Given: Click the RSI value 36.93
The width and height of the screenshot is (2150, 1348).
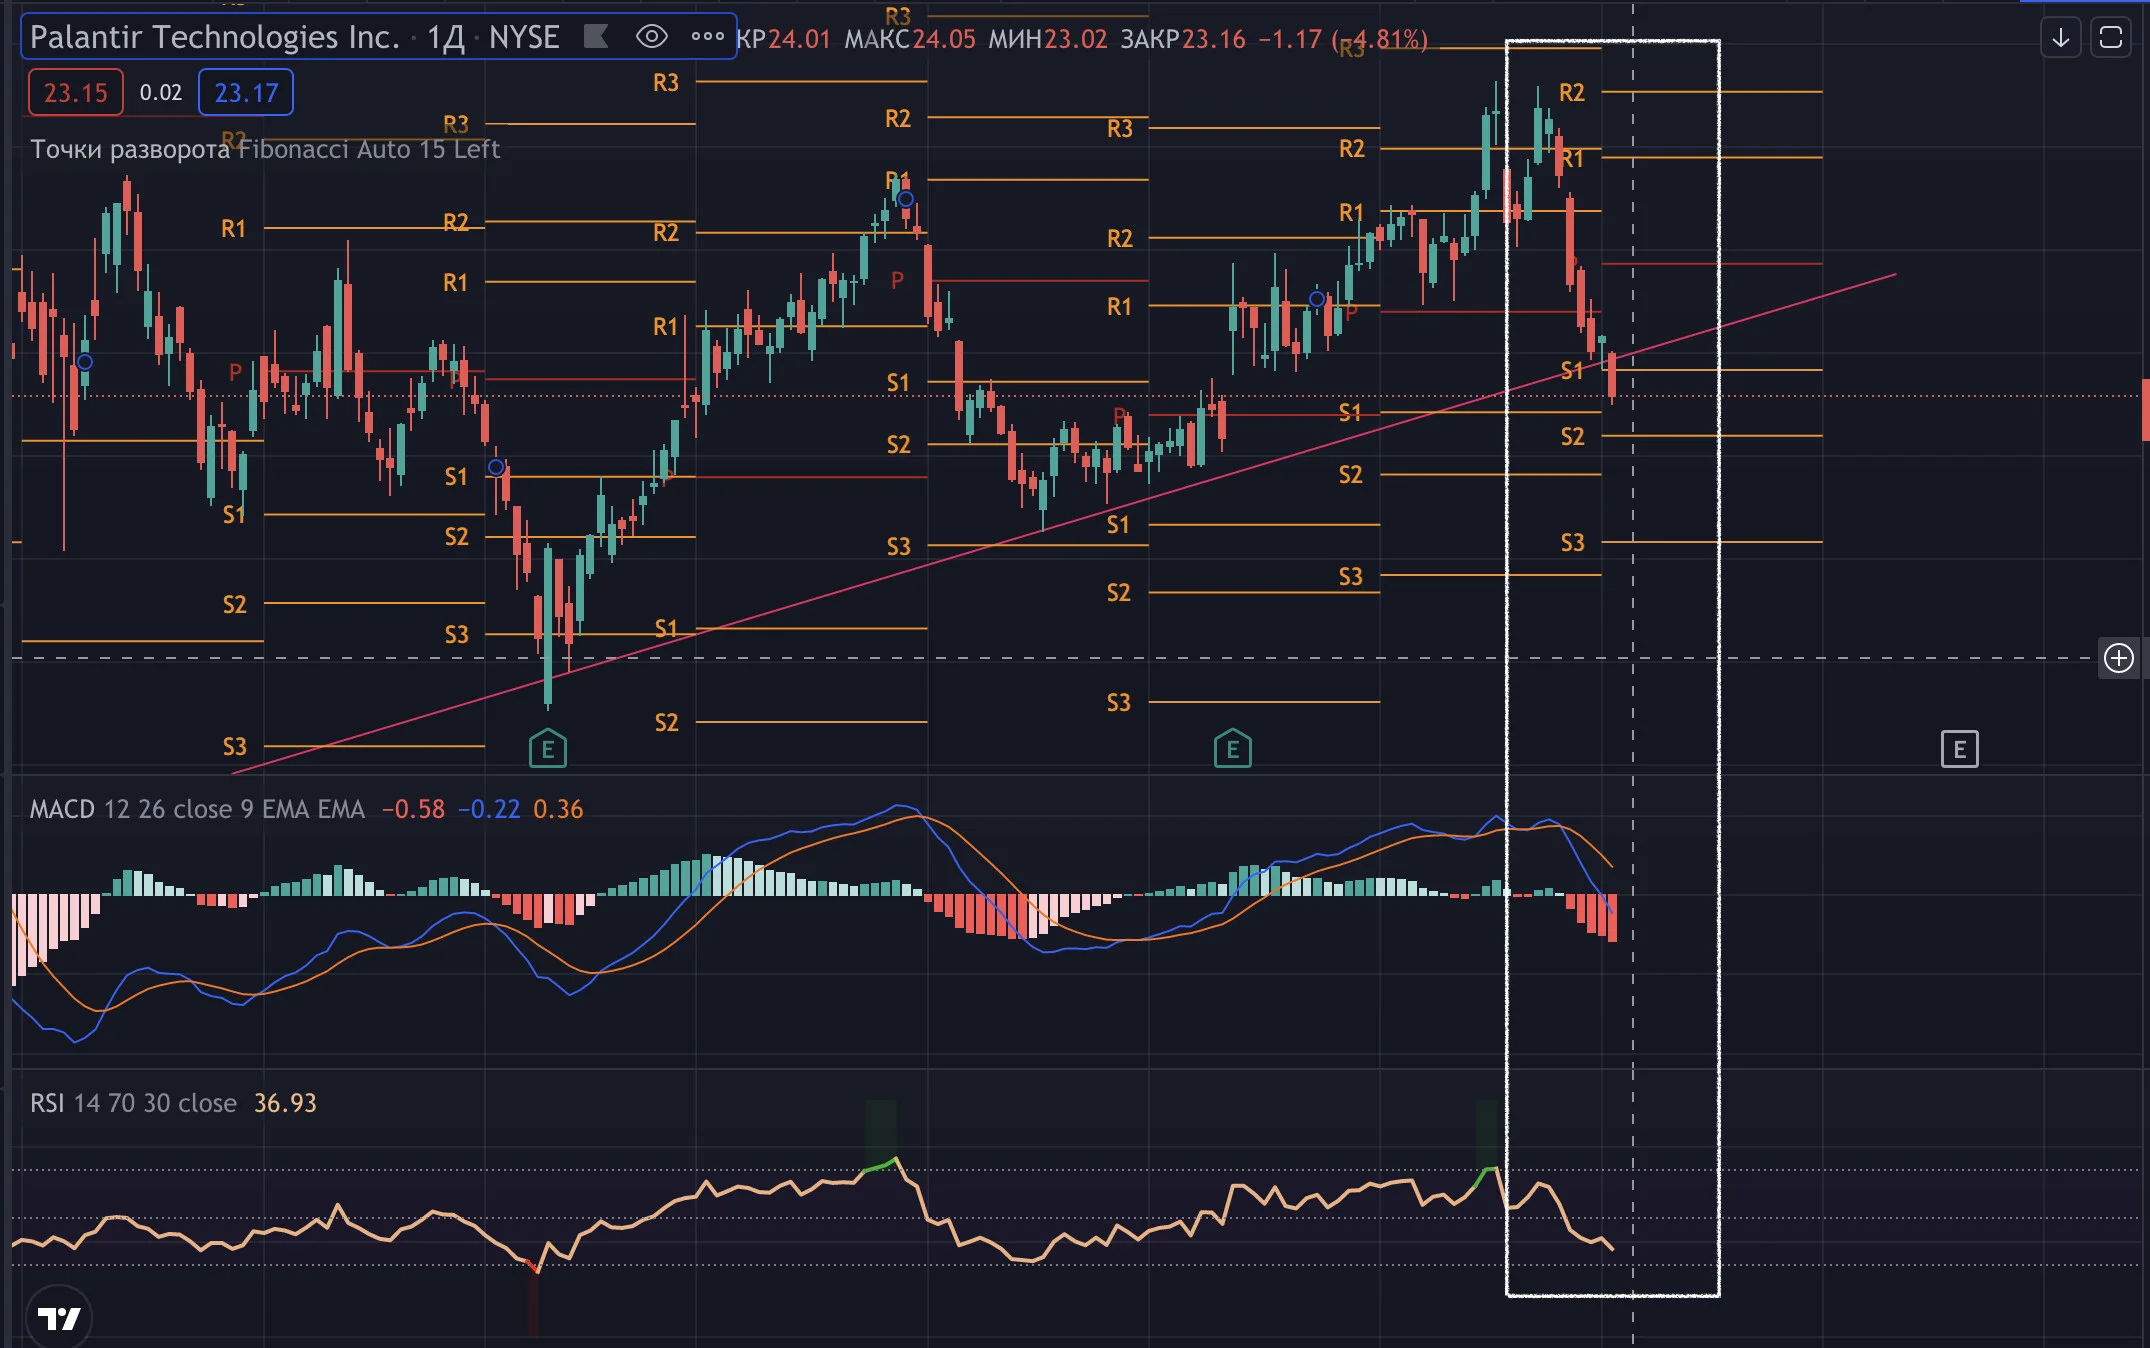Looking at the screenshot, I should 285,1103.
